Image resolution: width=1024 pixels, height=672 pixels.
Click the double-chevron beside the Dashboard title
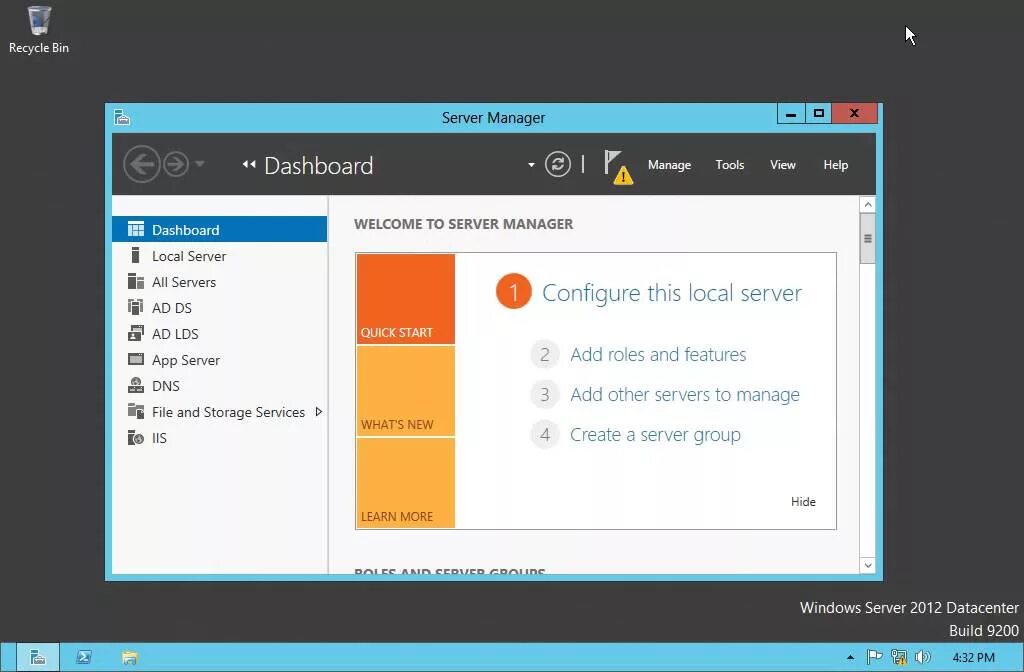(x=249, y=165)
